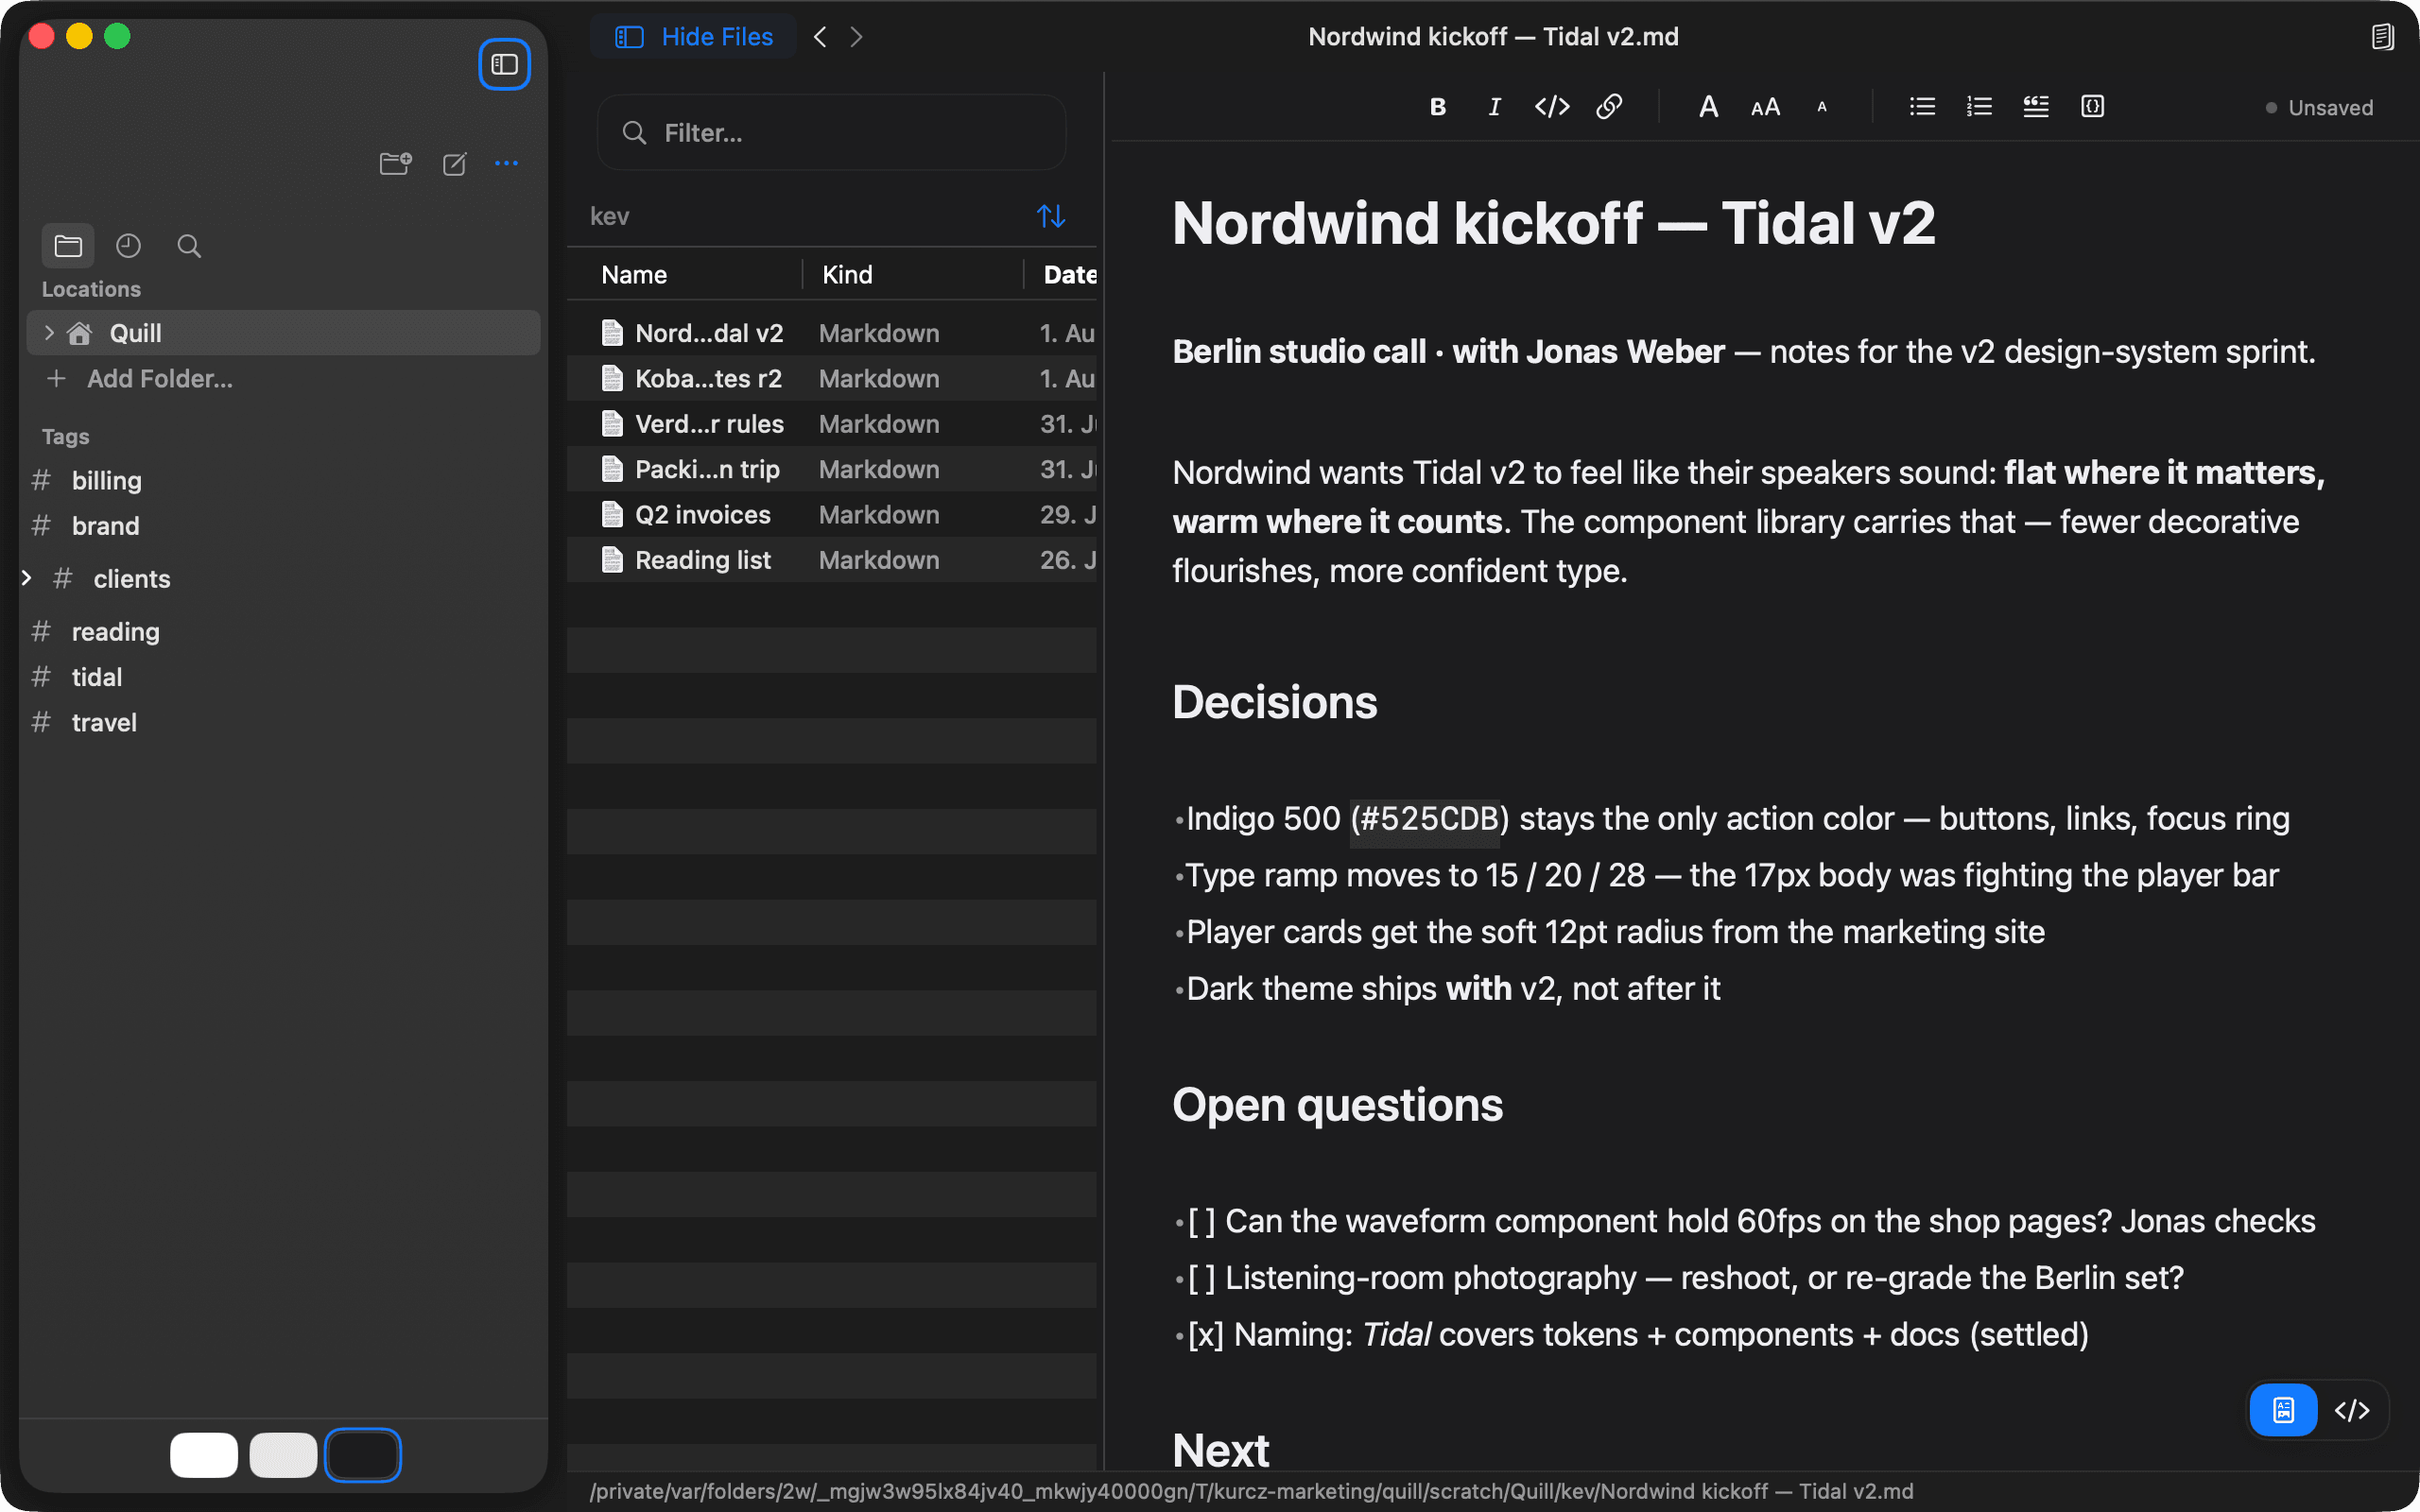This screenshot has height=1512, width=2420.
Task: Create a new note with compose icon
Action: (454, 163)
